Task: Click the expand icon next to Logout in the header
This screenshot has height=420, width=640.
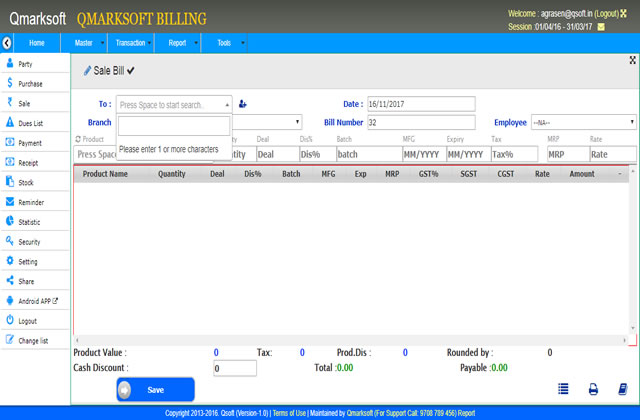Action: tap(623, 13)
